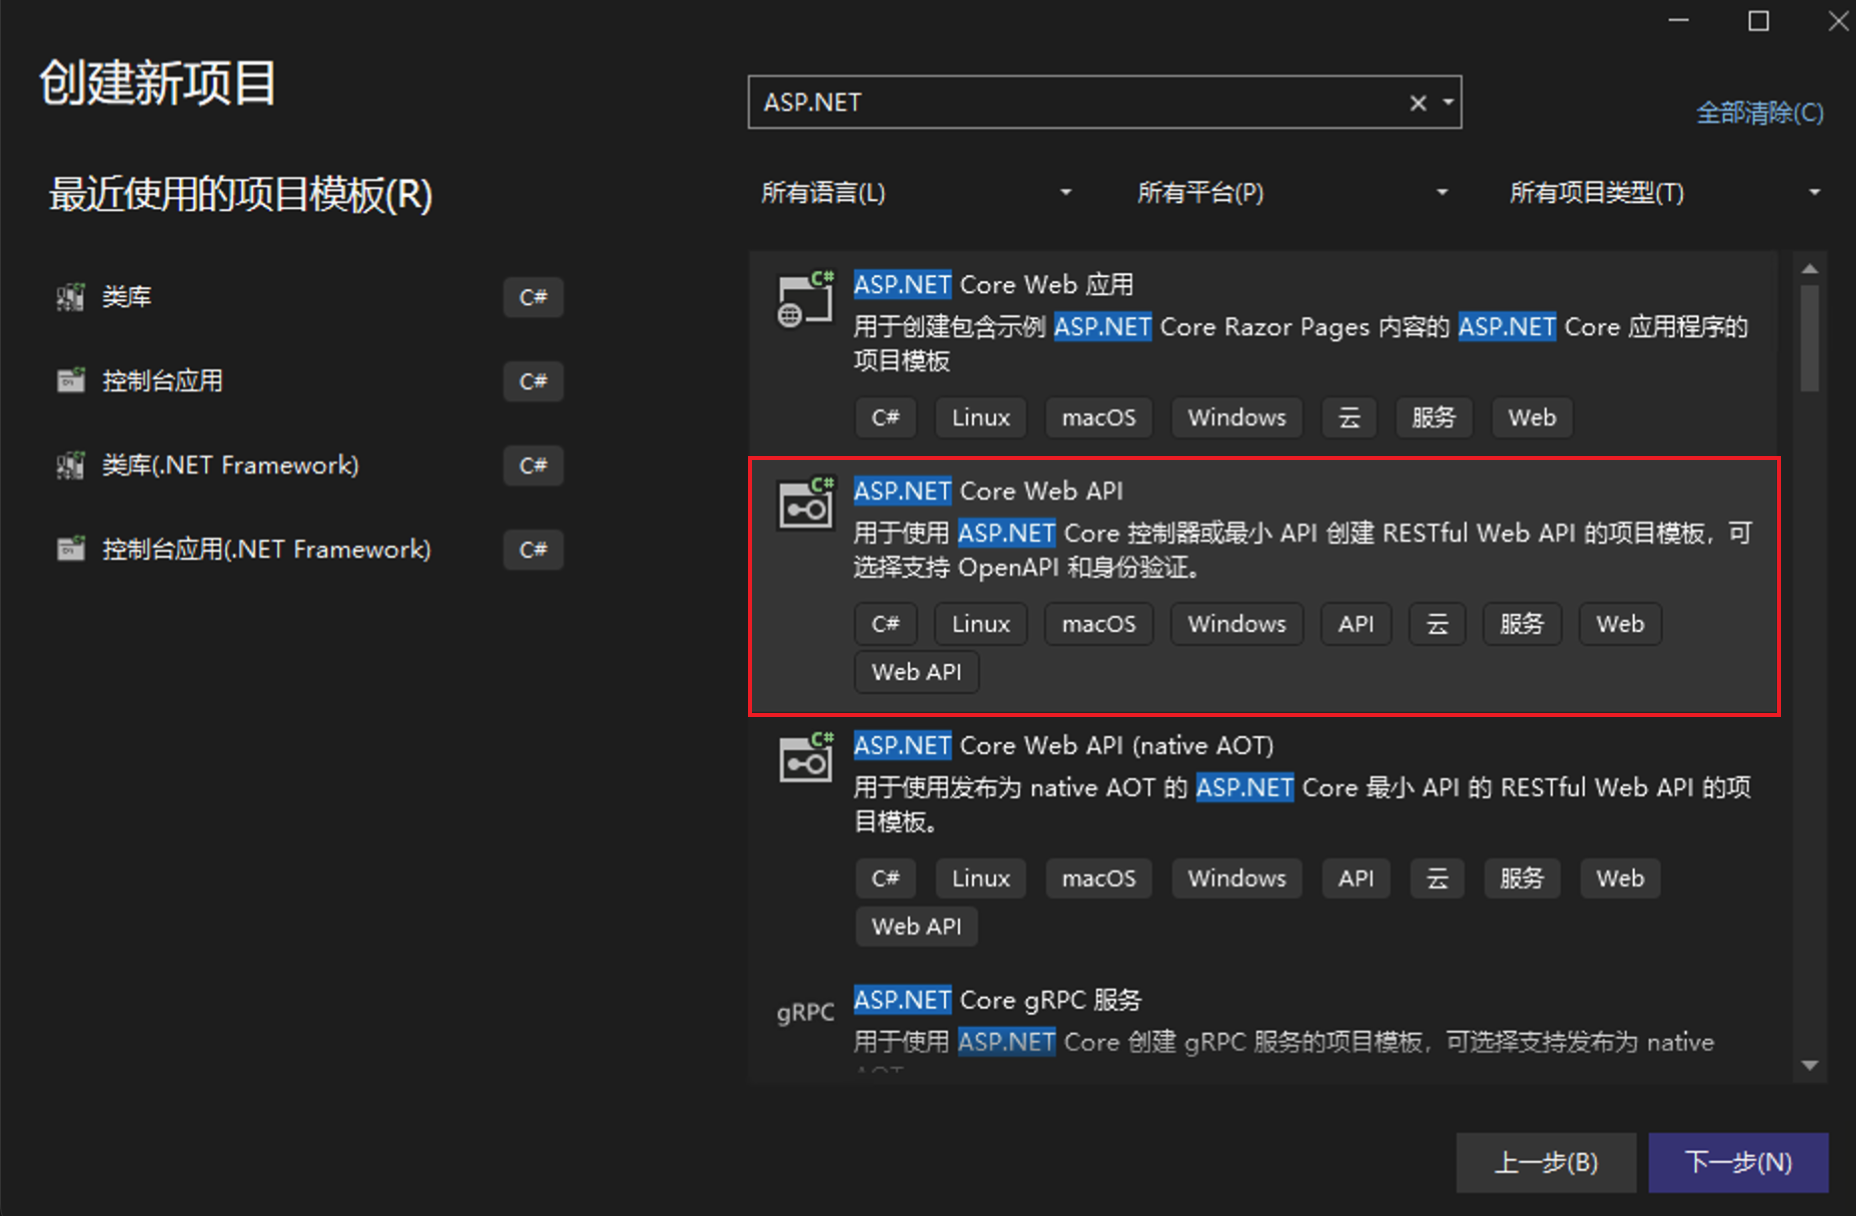Click the 上一步 back button
This screenshot has height=1216, width=1856.
[x=1545, y=1162]
